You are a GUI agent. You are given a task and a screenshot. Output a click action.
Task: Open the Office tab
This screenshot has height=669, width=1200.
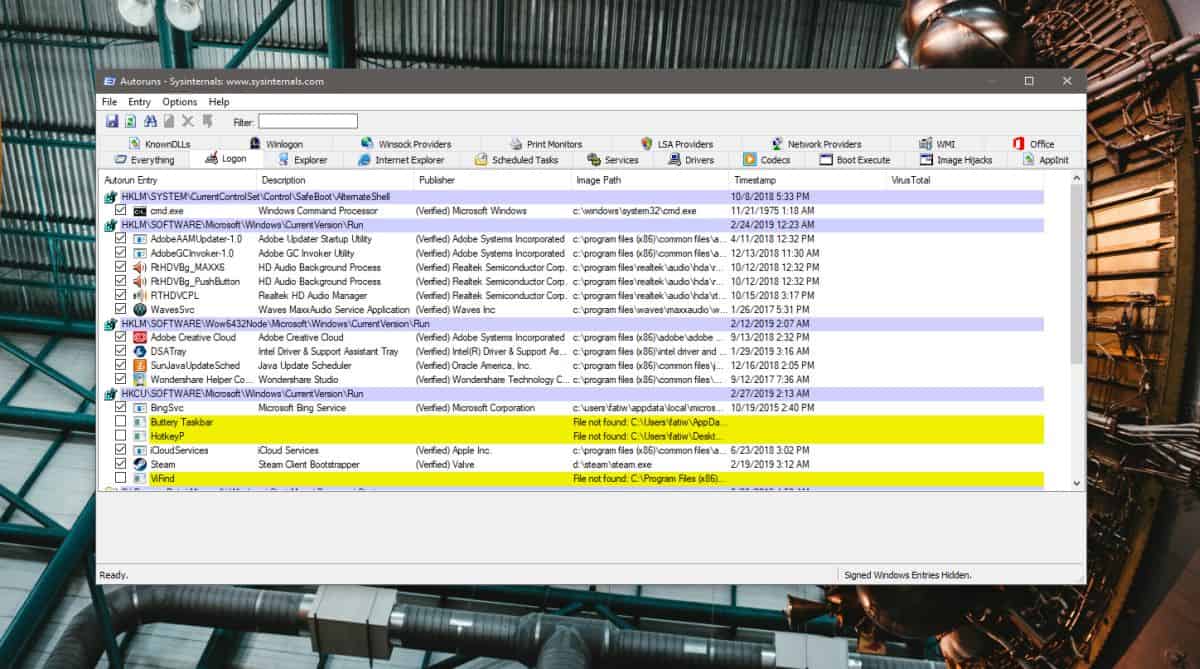1033,144
